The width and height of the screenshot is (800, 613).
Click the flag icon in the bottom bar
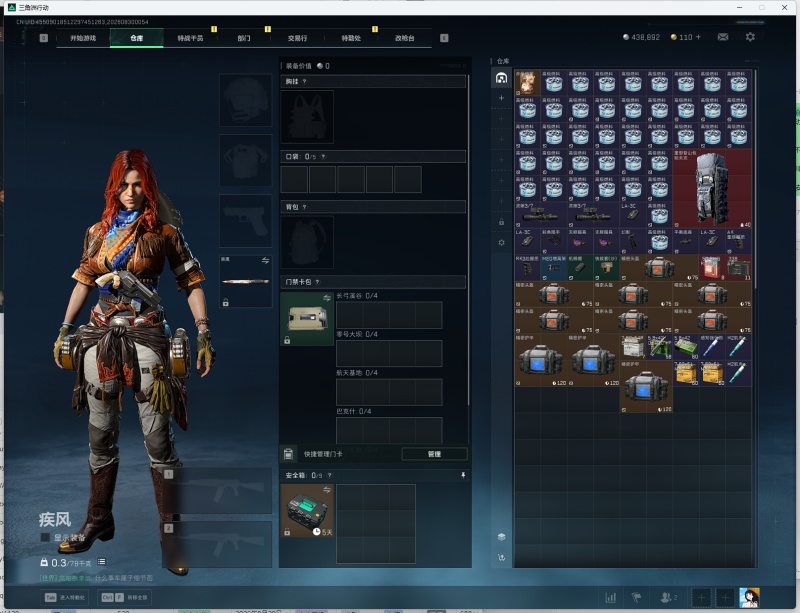coord(636,597)
